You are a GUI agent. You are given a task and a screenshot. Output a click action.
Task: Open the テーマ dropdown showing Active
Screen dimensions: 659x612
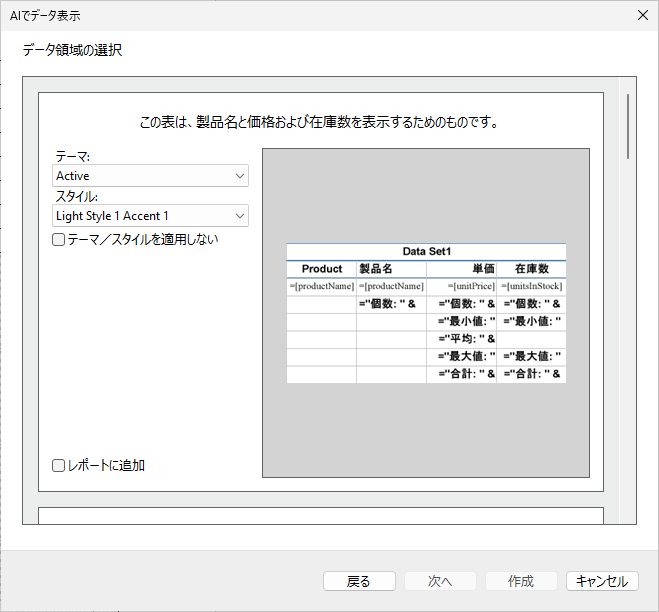150,176
